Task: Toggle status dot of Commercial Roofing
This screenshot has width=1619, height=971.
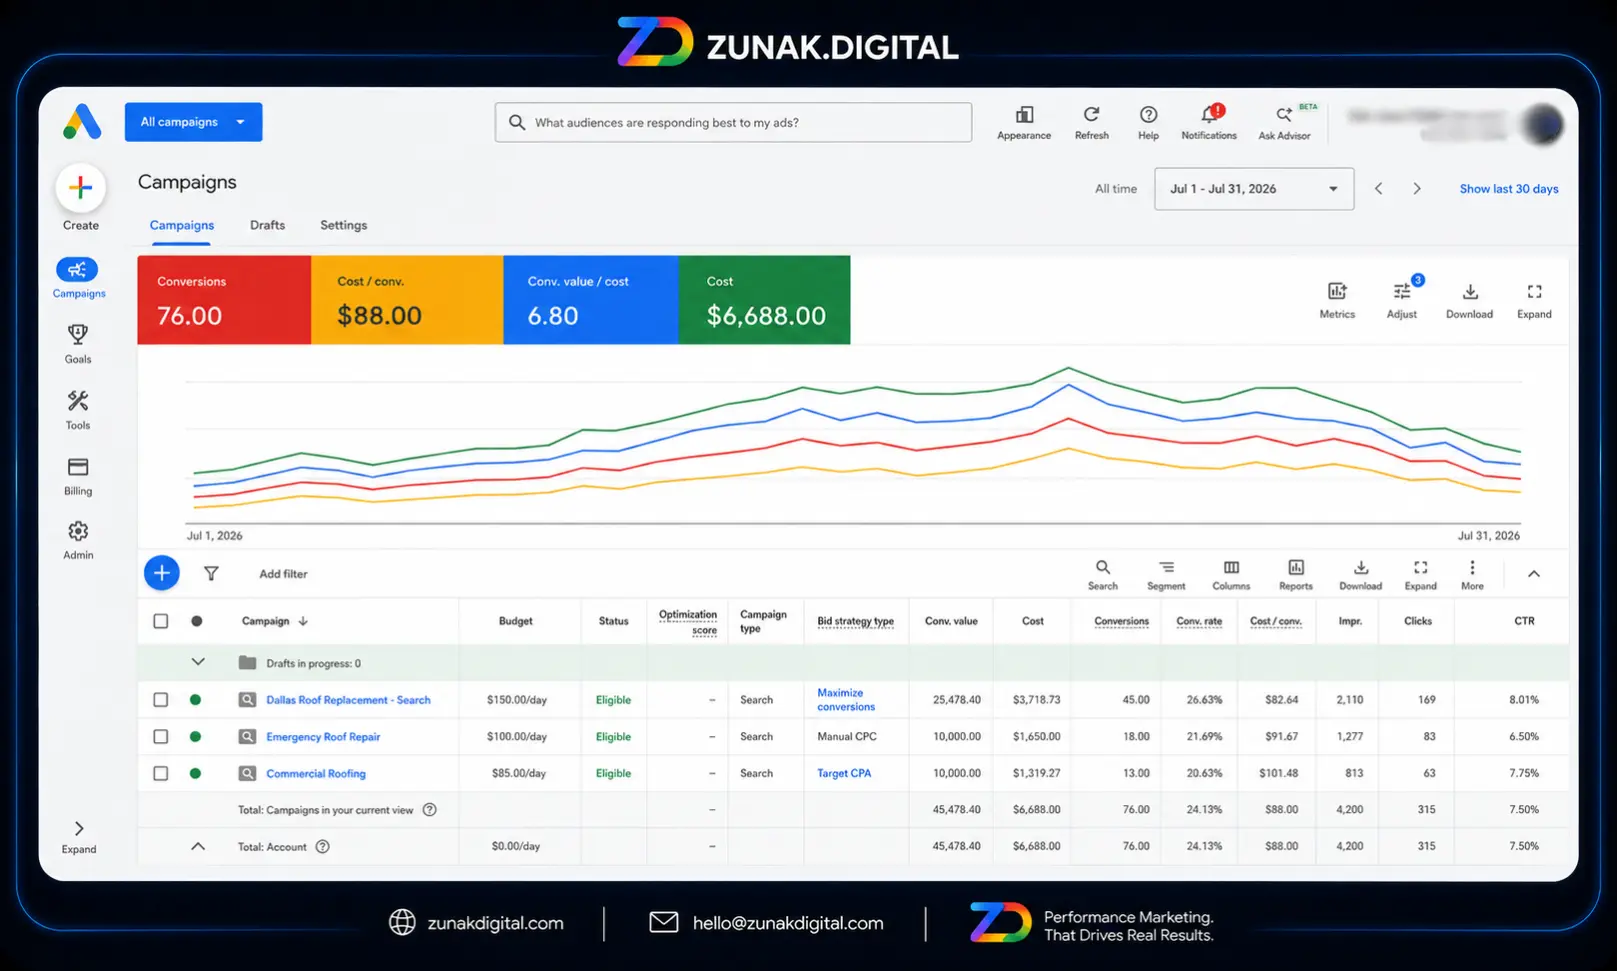Action: point(196,773)
